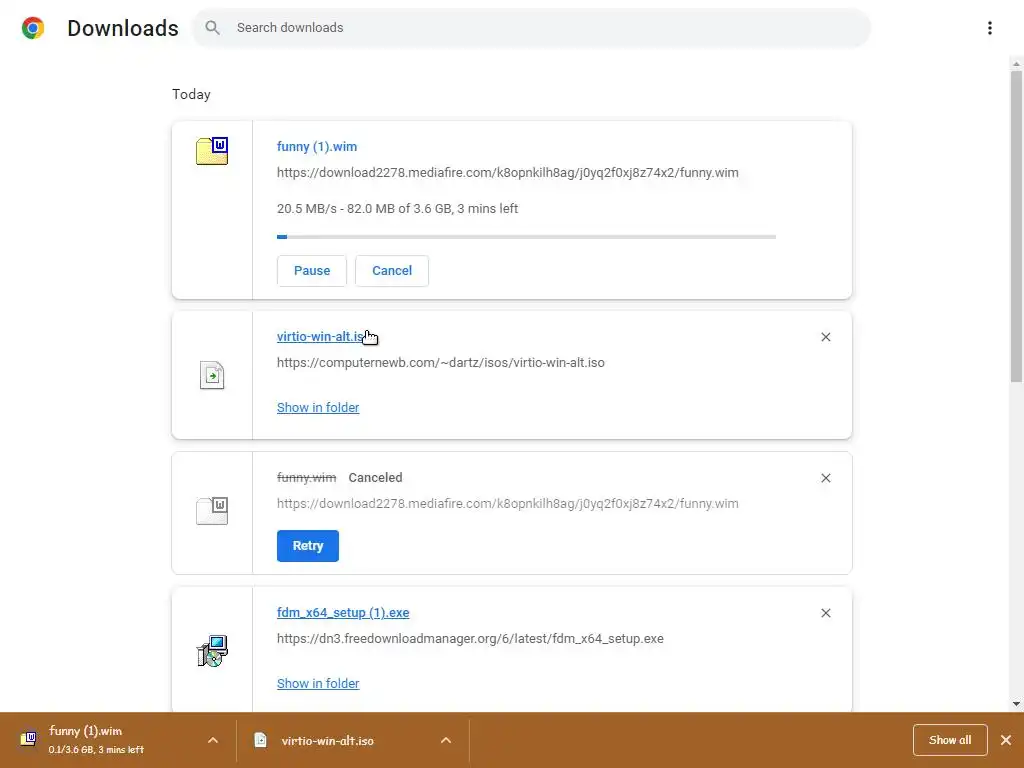Retry the canceled funny.wim download
Viewport: 1024px width, 768px height.
point(308,546)
